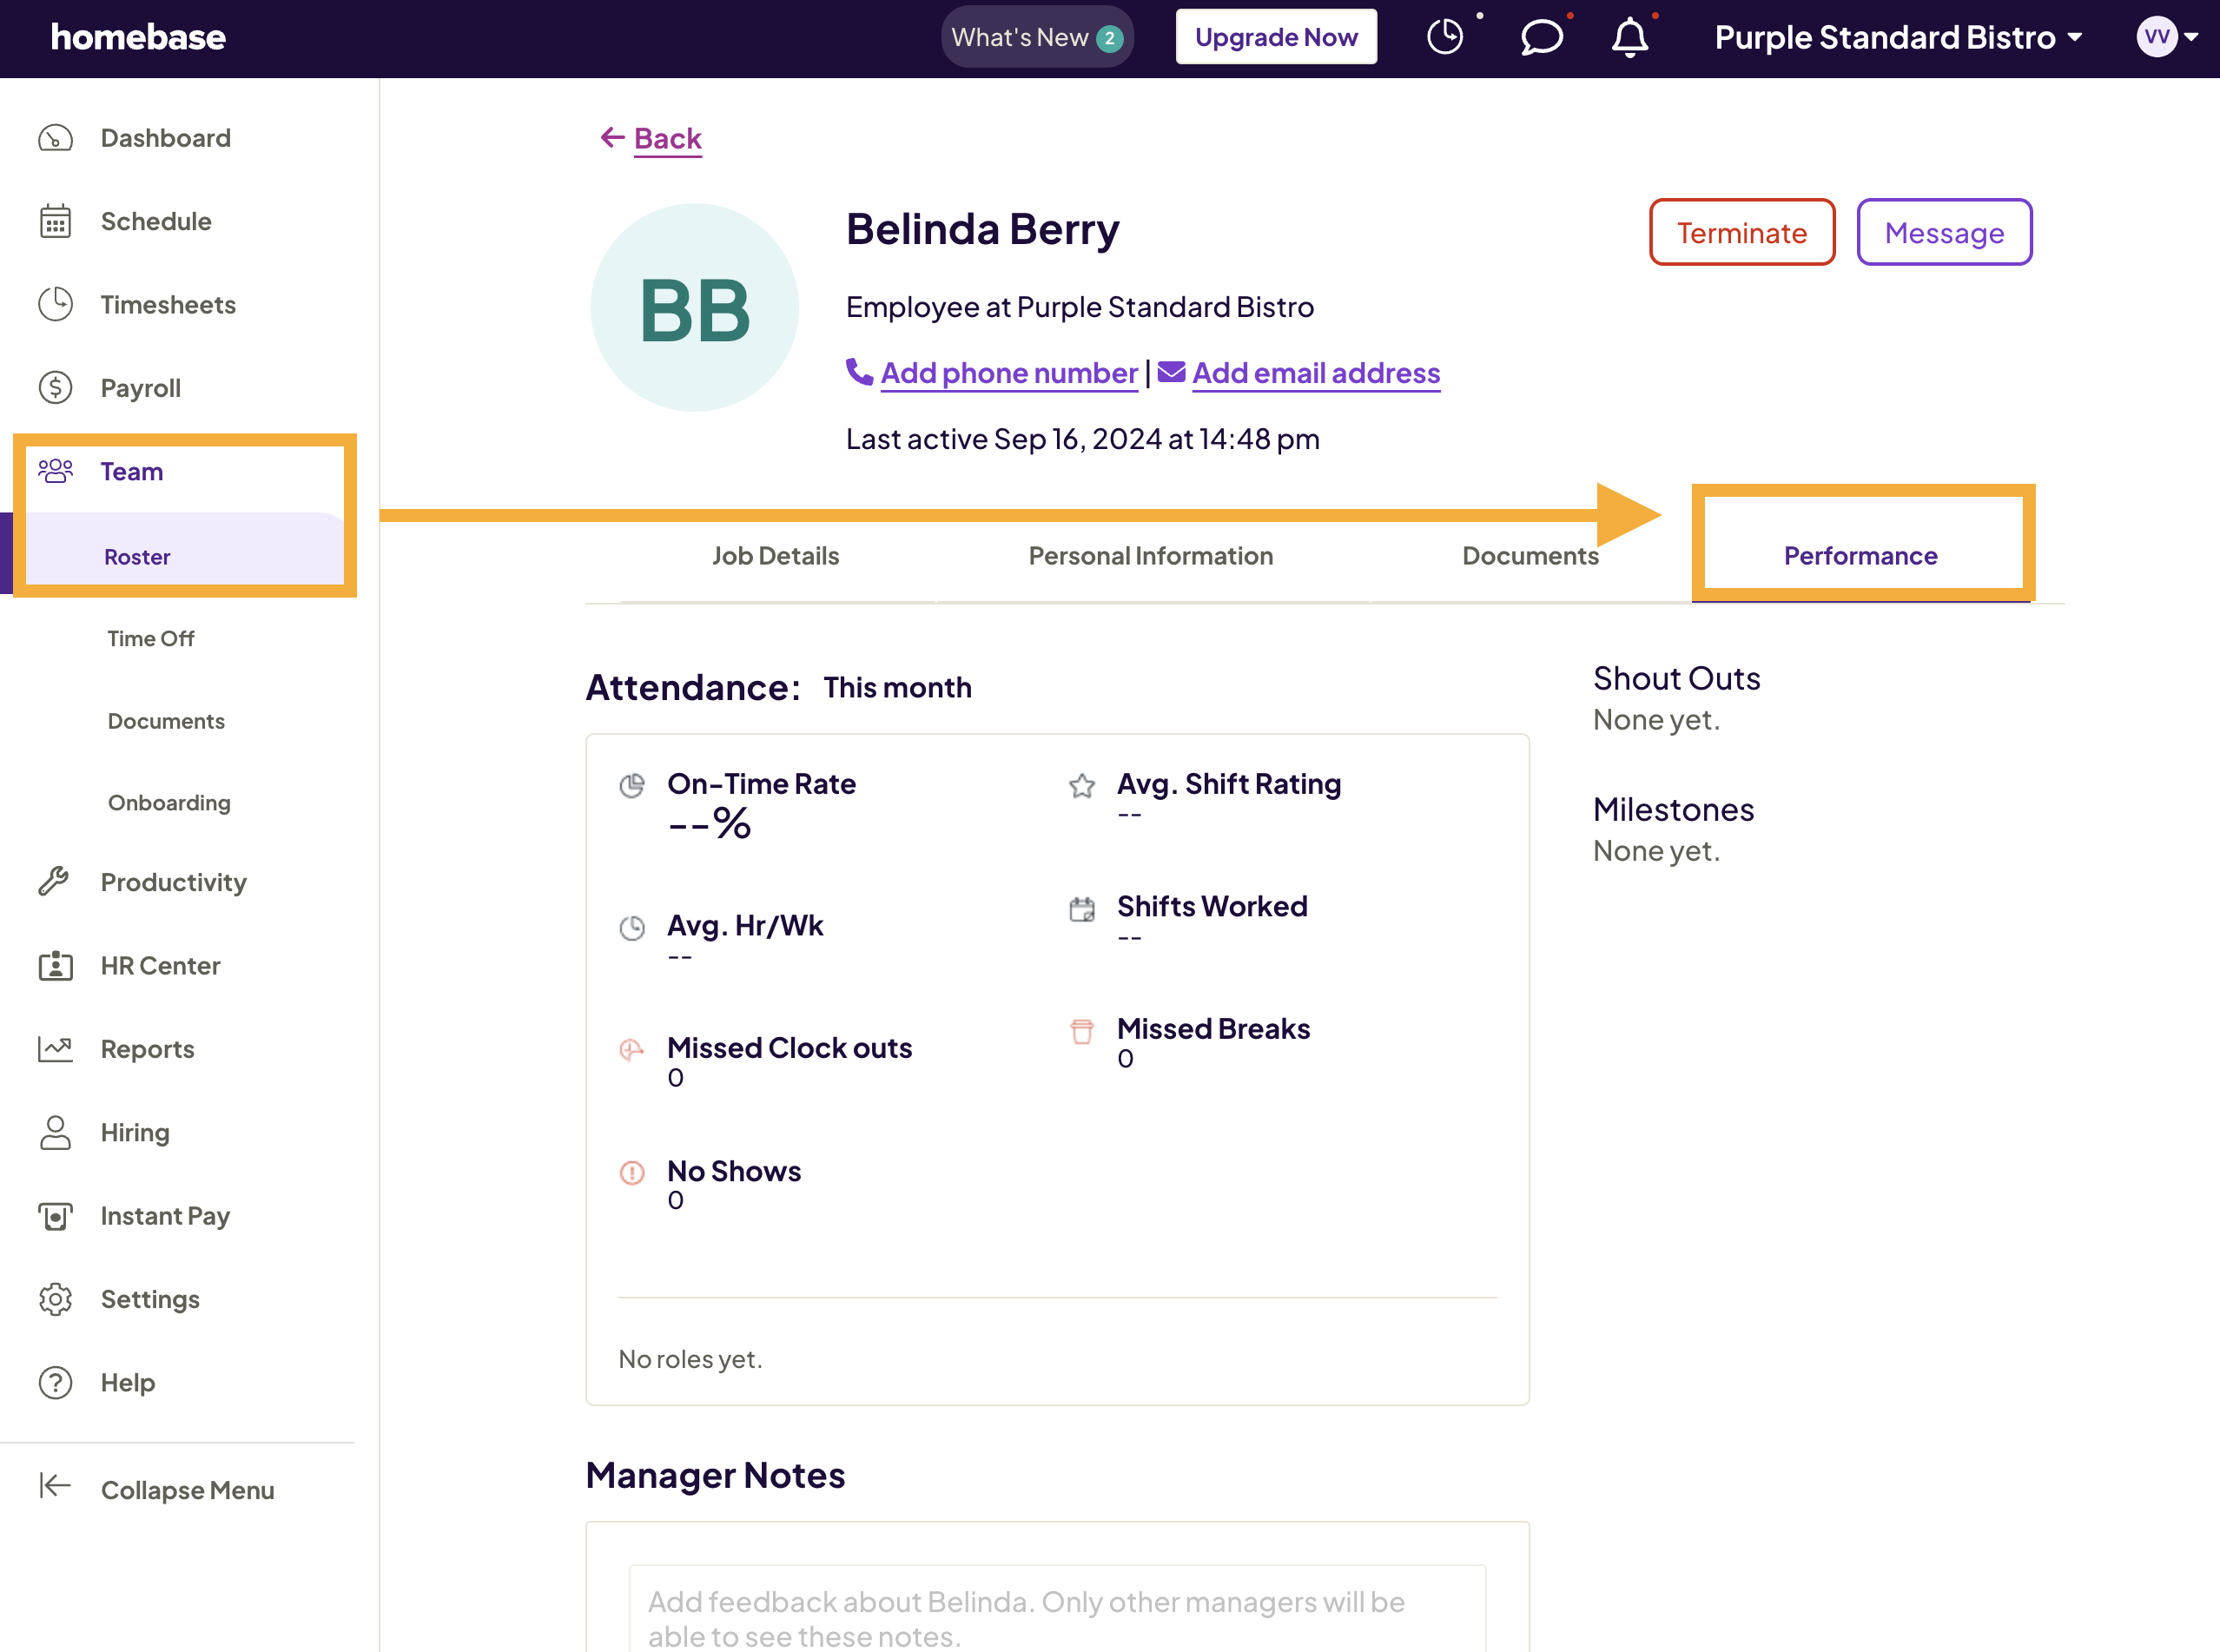This screenshot has height=1652, width=2220.
Task: Click the Terminate button
Action: coord(1742,232)
